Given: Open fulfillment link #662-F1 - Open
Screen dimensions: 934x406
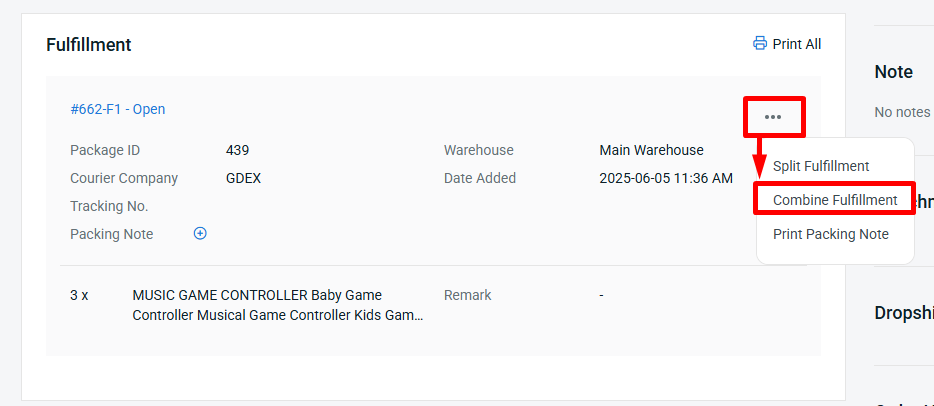Looking at the screenshot, I should point(117,109).
